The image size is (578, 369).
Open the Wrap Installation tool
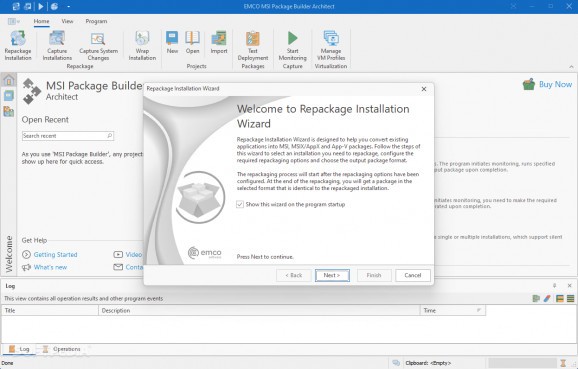(142, 46)
